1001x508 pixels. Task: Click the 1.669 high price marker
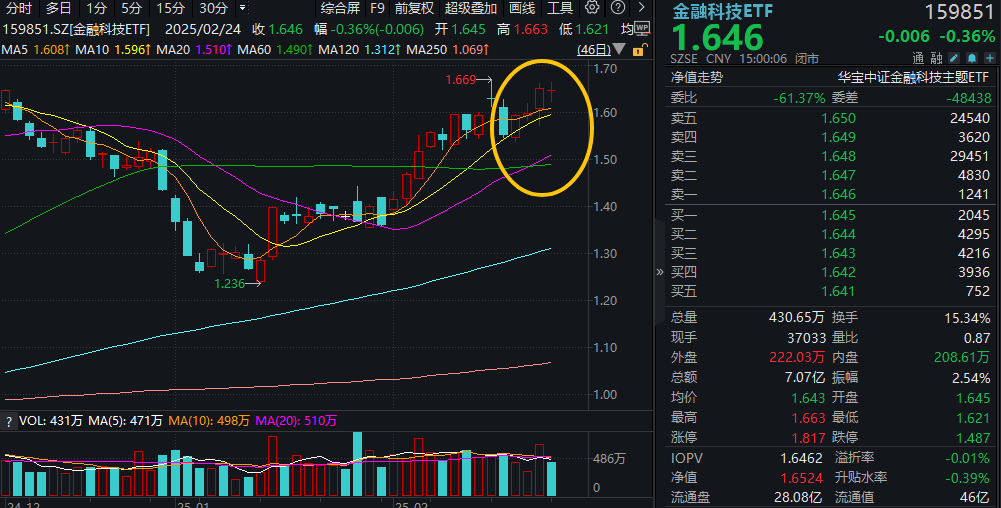[461, 80]
